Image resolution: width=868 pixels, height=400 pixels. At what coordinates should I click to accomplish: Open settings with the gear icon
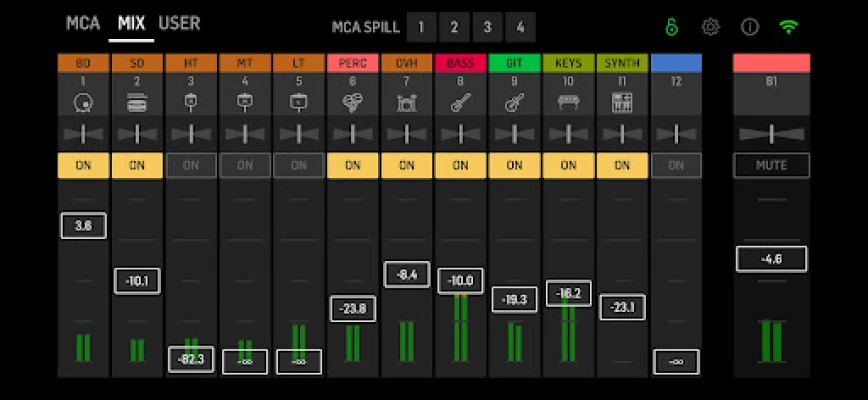(x=711, y=27)
